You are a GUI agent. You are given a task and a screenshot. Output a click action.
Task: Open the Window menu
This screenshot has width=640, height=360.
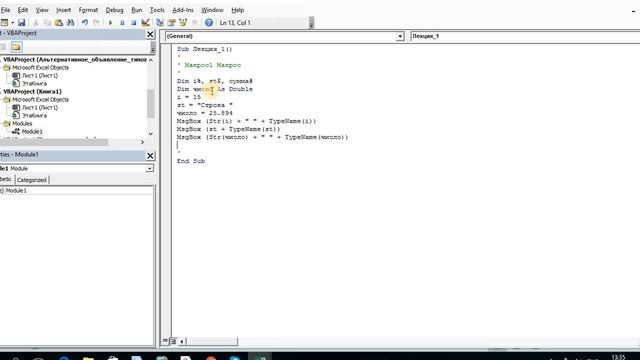(x=212, y=10)
